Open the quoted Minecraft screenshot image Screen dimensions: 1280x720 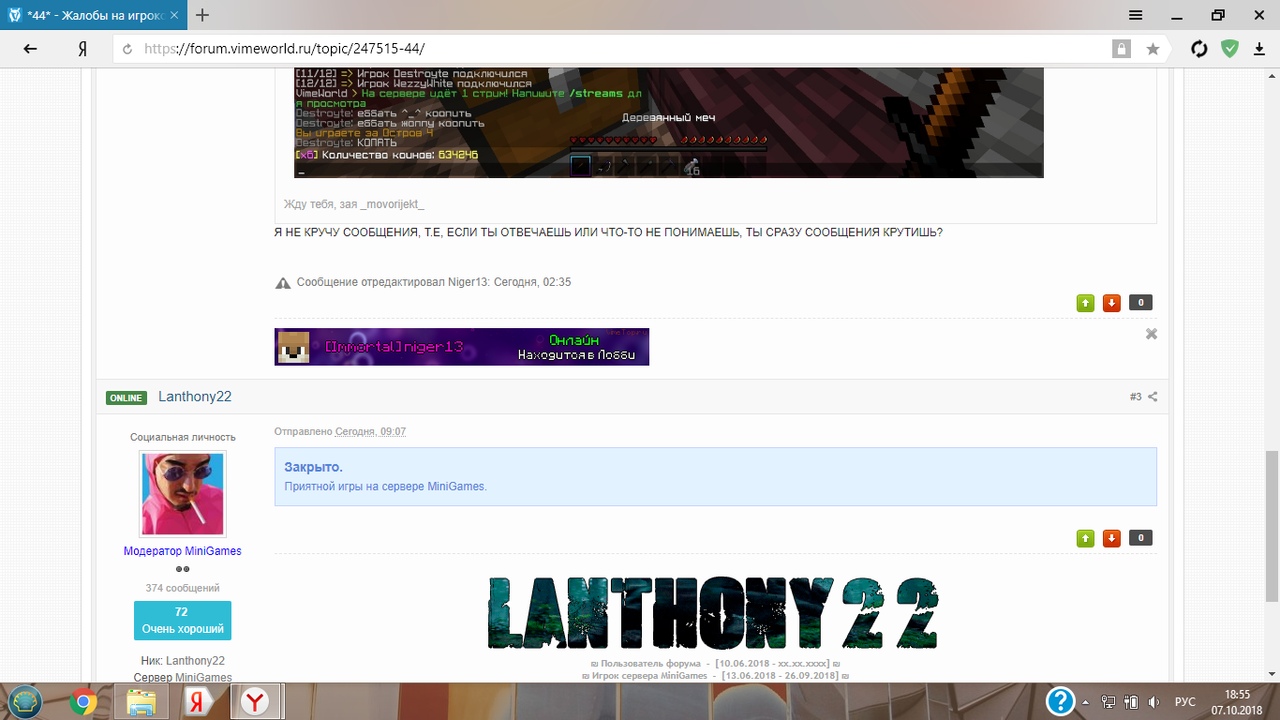pos(668,123)
